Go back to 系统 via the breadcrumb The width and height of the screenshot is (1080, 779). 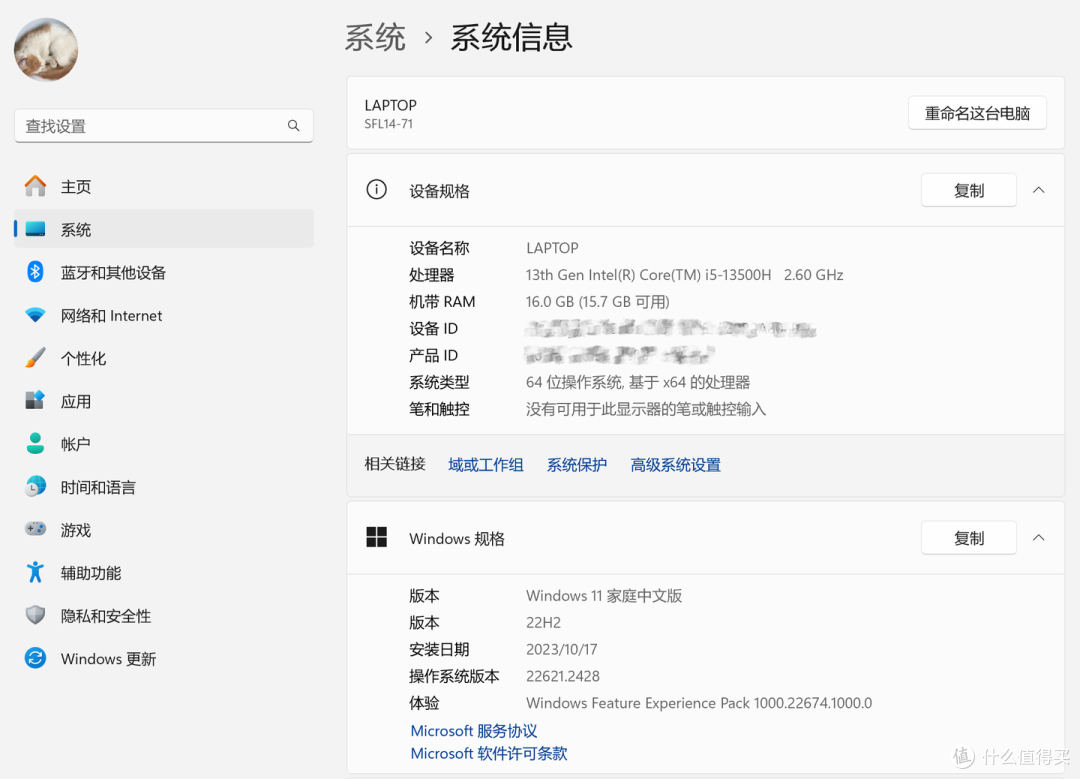[375, 37]
